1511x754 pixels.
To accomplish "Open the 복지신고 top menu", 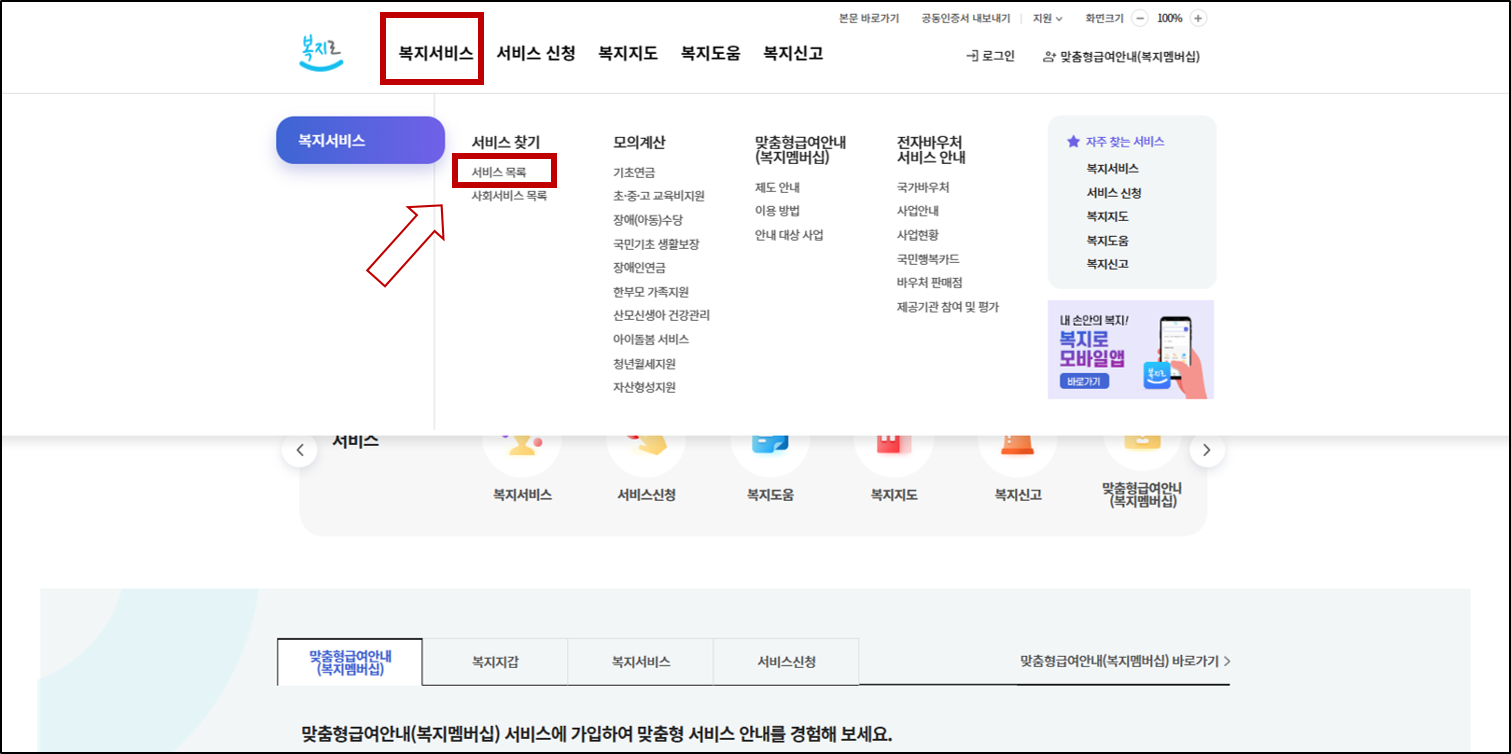I will pyautogui.click(x=793, y=53).
